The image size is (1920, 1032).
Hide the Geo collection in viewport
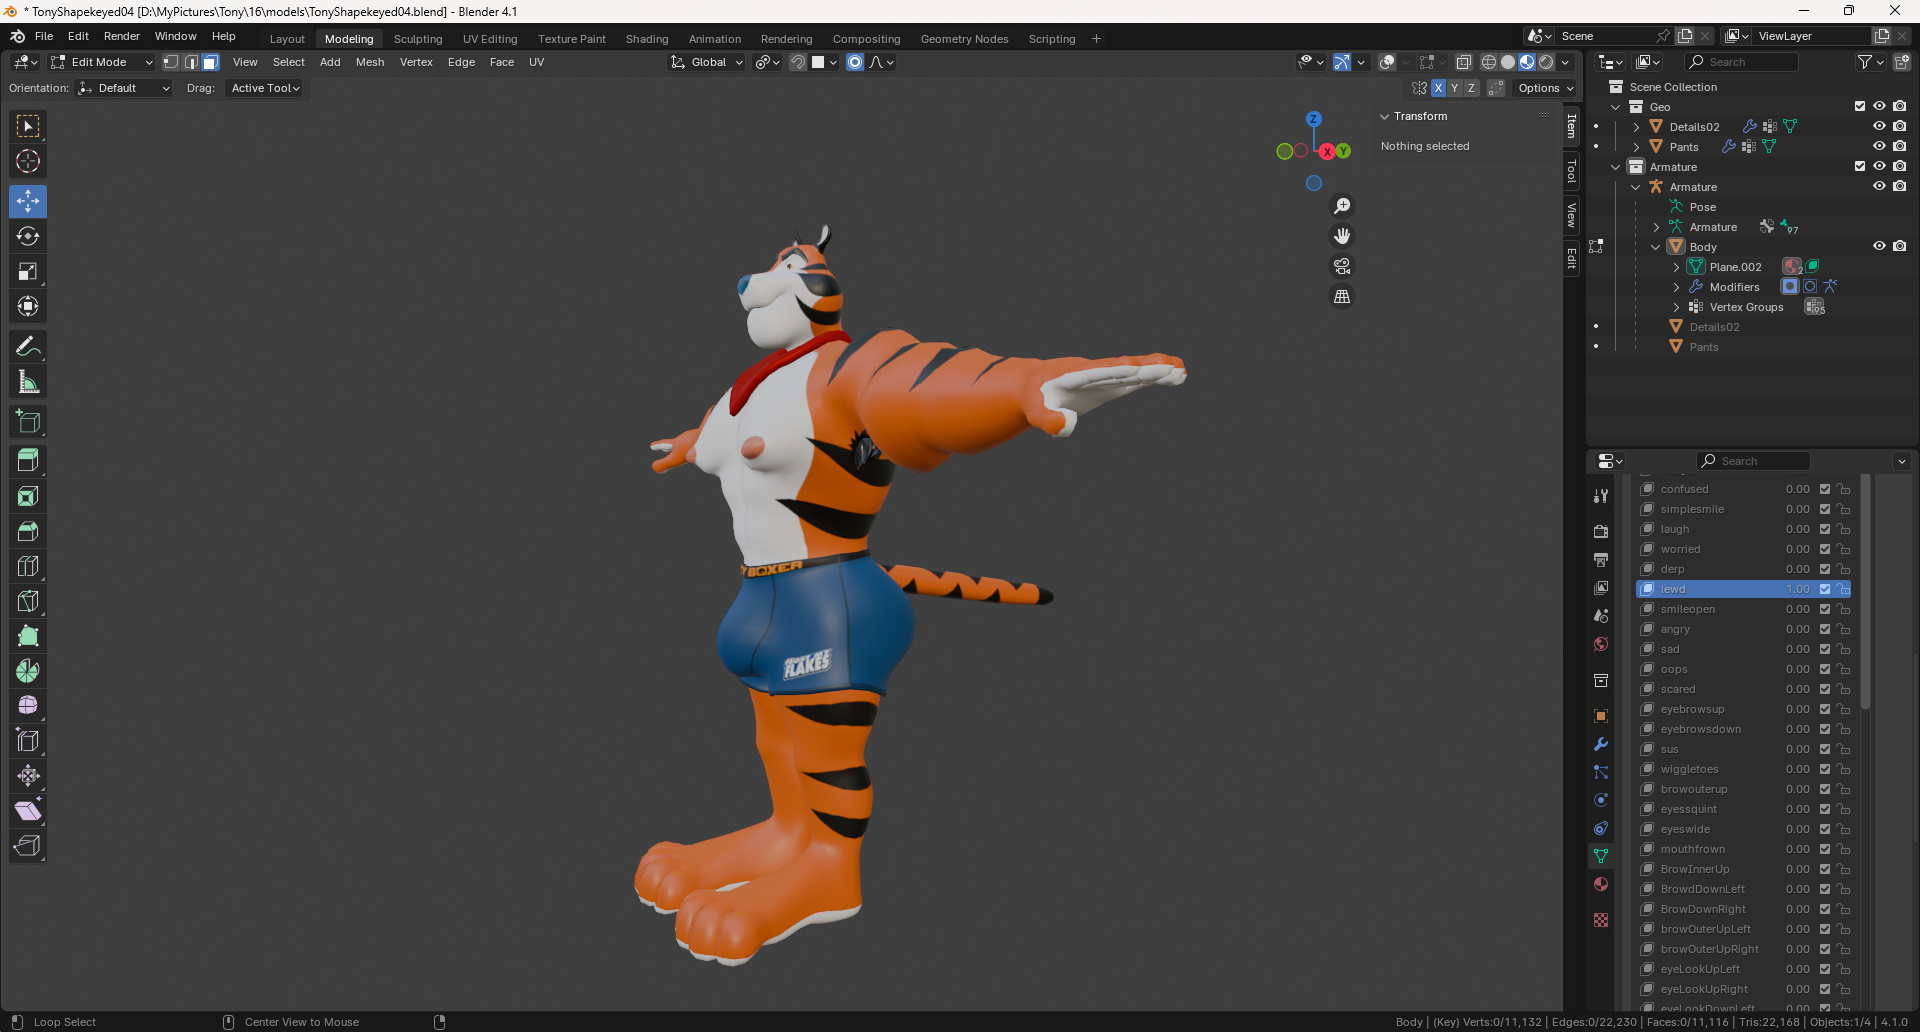[1880, 106]
